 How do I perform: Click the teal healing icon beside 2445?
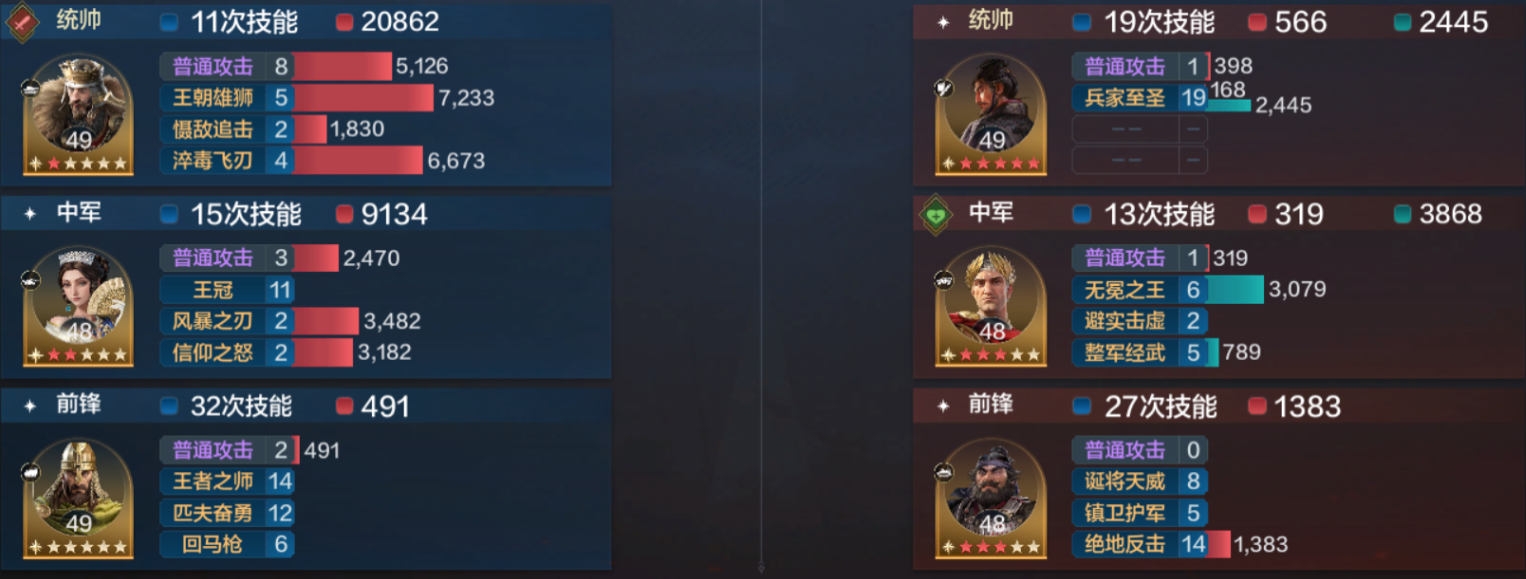1402,22
